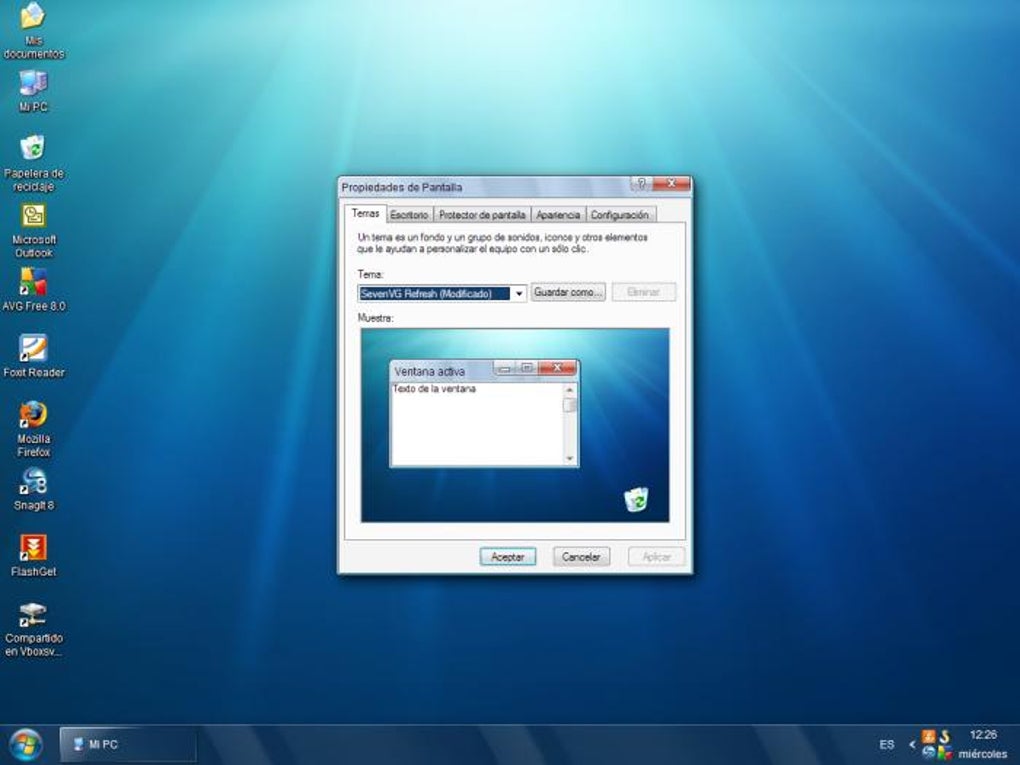This screenshot has height=765, width=1020.
Task: Switch to the Temas tab
Action: click(366, 213)
